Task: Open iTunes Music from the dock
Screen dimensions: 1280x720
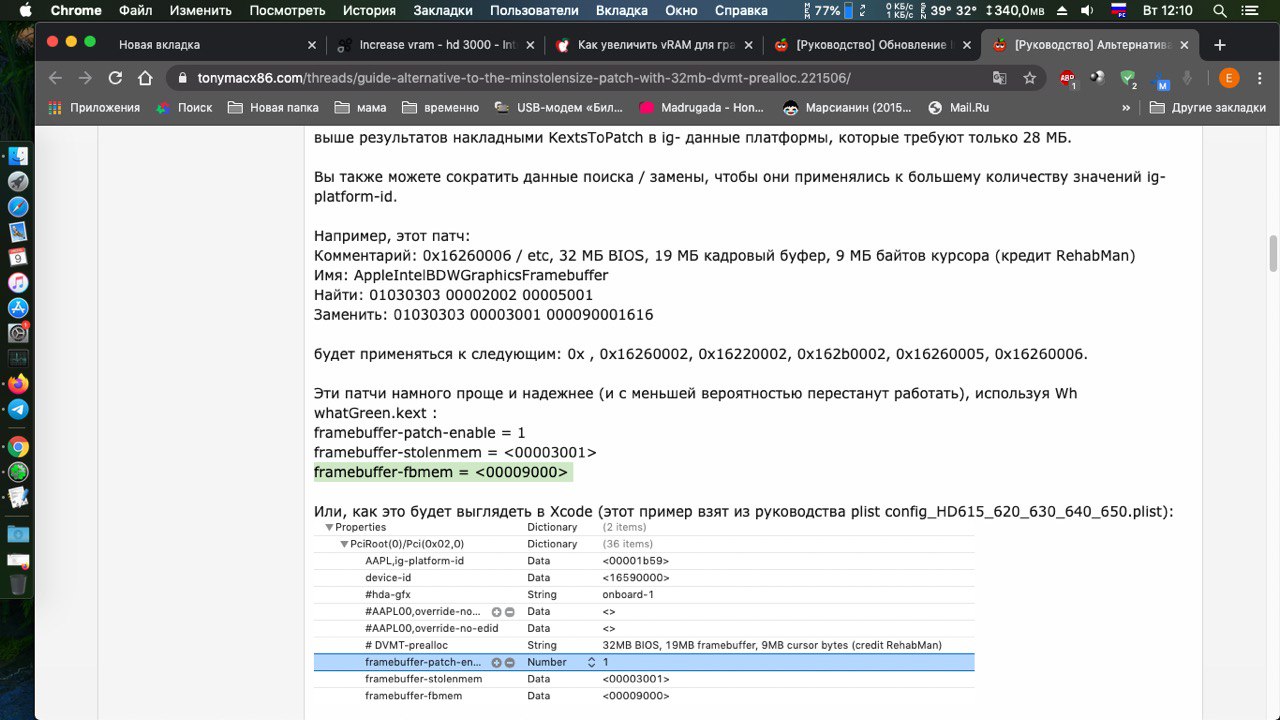Action: 18,282
